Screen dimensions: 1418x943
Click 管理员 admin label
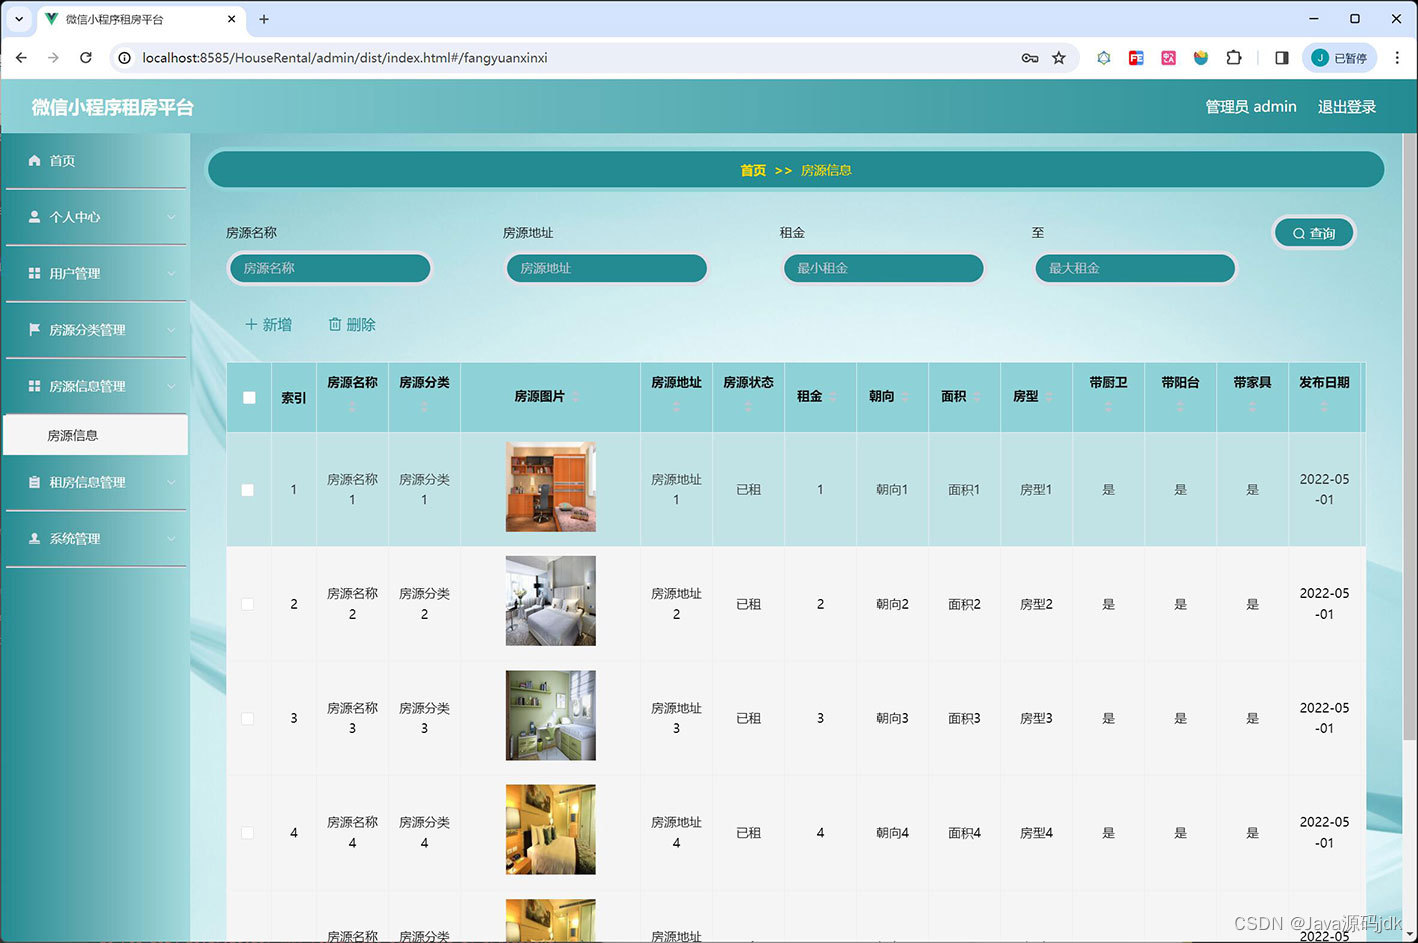[1250, 107]
